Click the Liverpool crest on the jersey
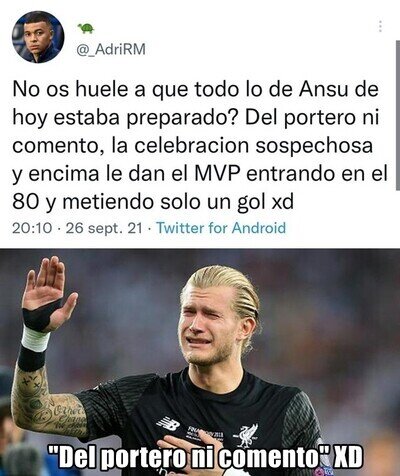The width and height of the screenshot is (400, 476). coord(246,435)
